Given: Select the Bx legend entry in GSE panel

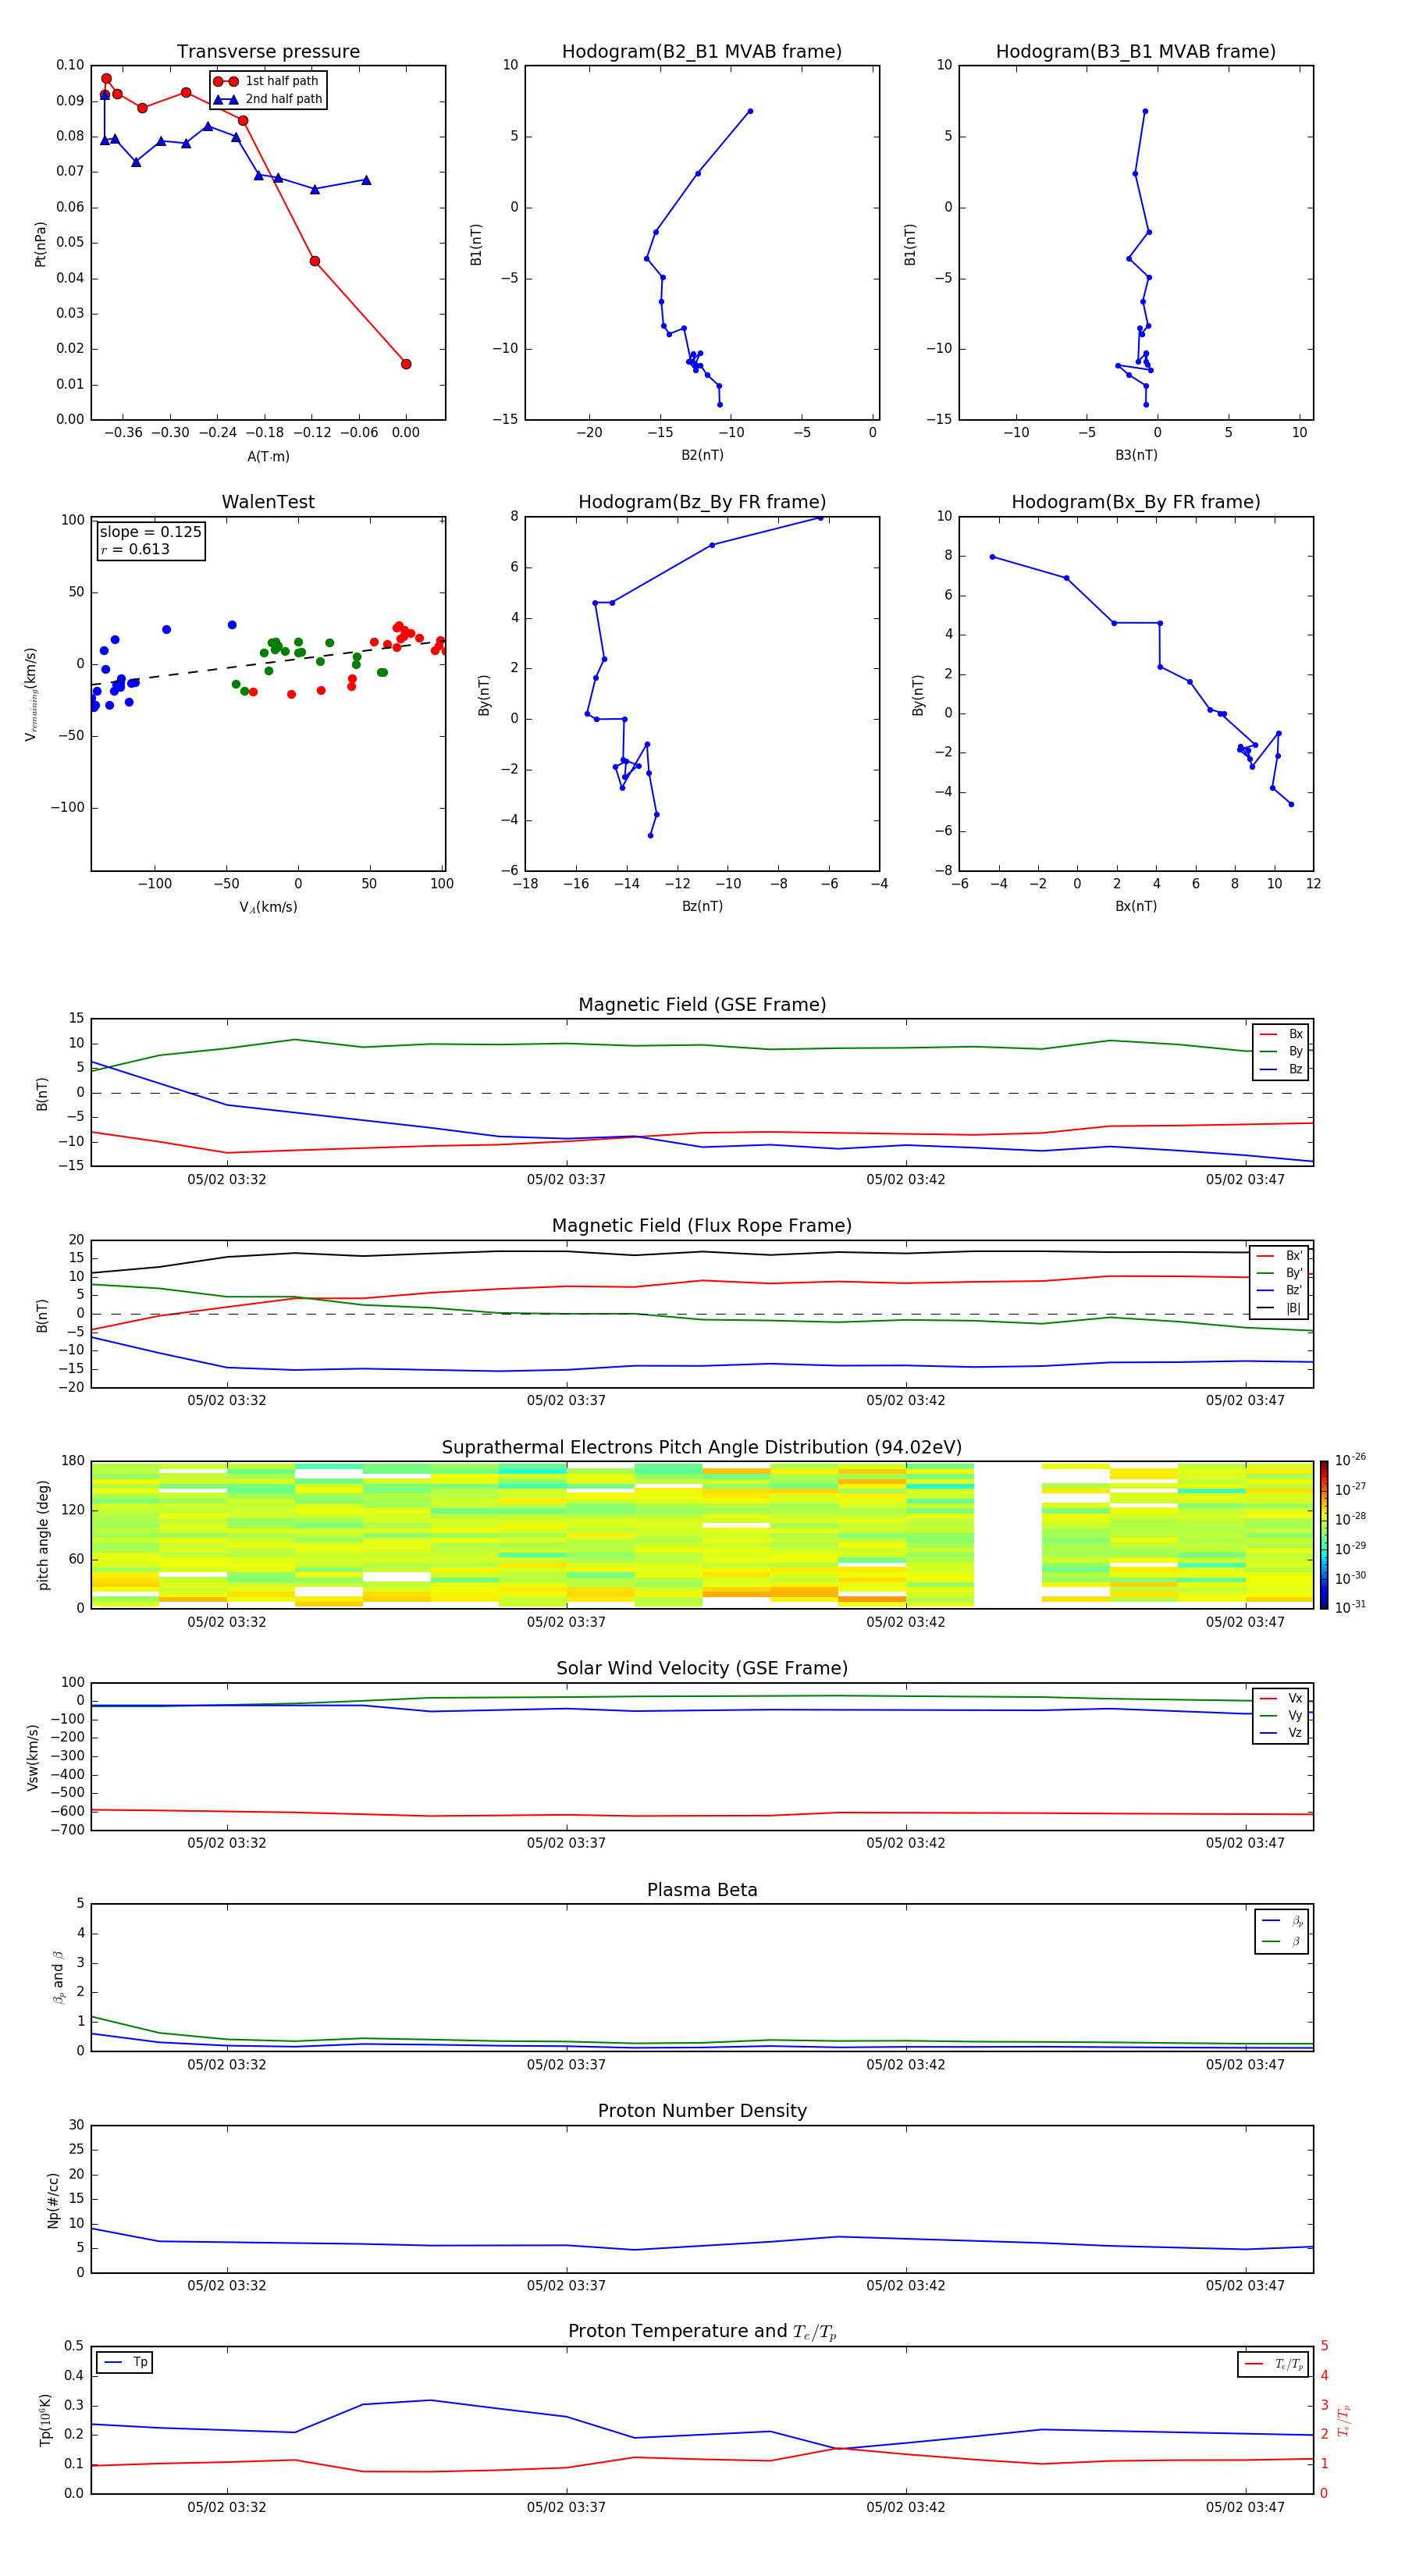Looking at the screenshot, I should 1281,1034.
